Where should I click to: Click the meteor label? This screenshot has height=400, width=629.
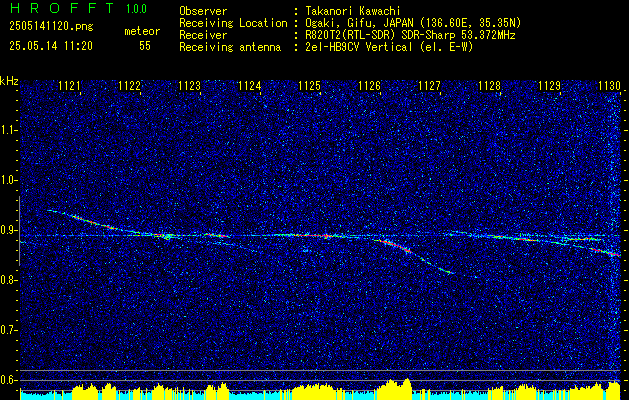pyautogui.click(x=142, y=31)
